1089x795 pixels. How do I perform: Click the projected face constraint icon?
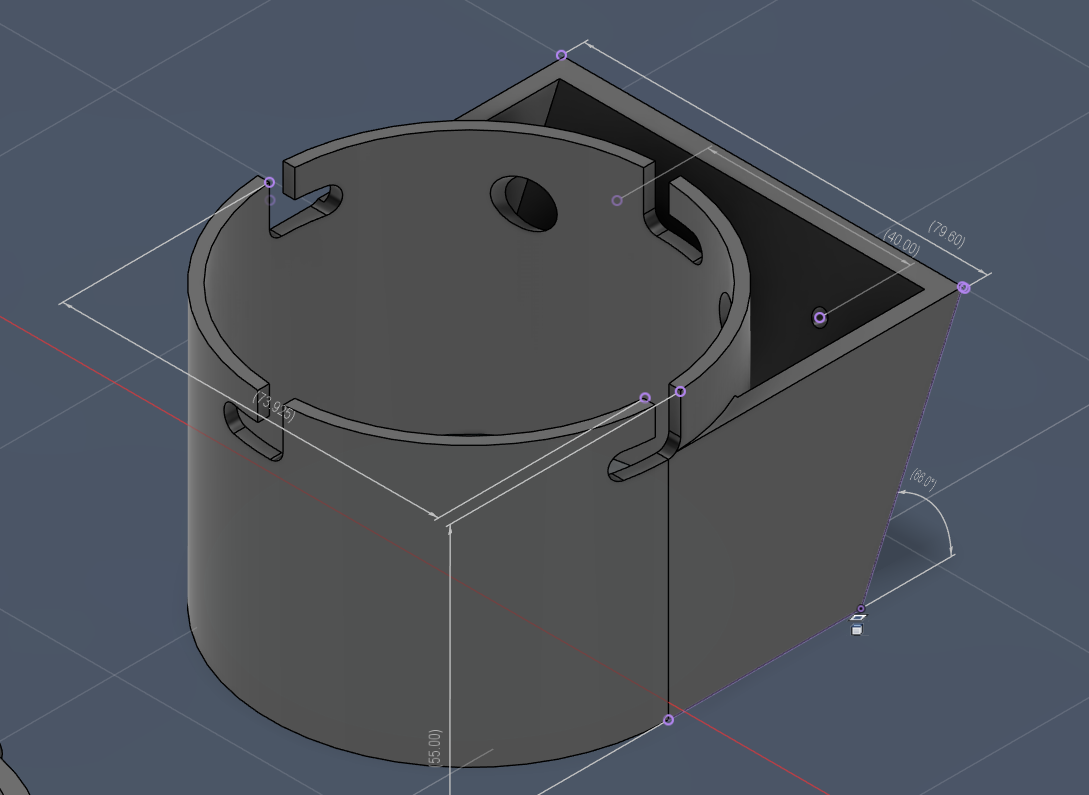(x=859, y=617)
